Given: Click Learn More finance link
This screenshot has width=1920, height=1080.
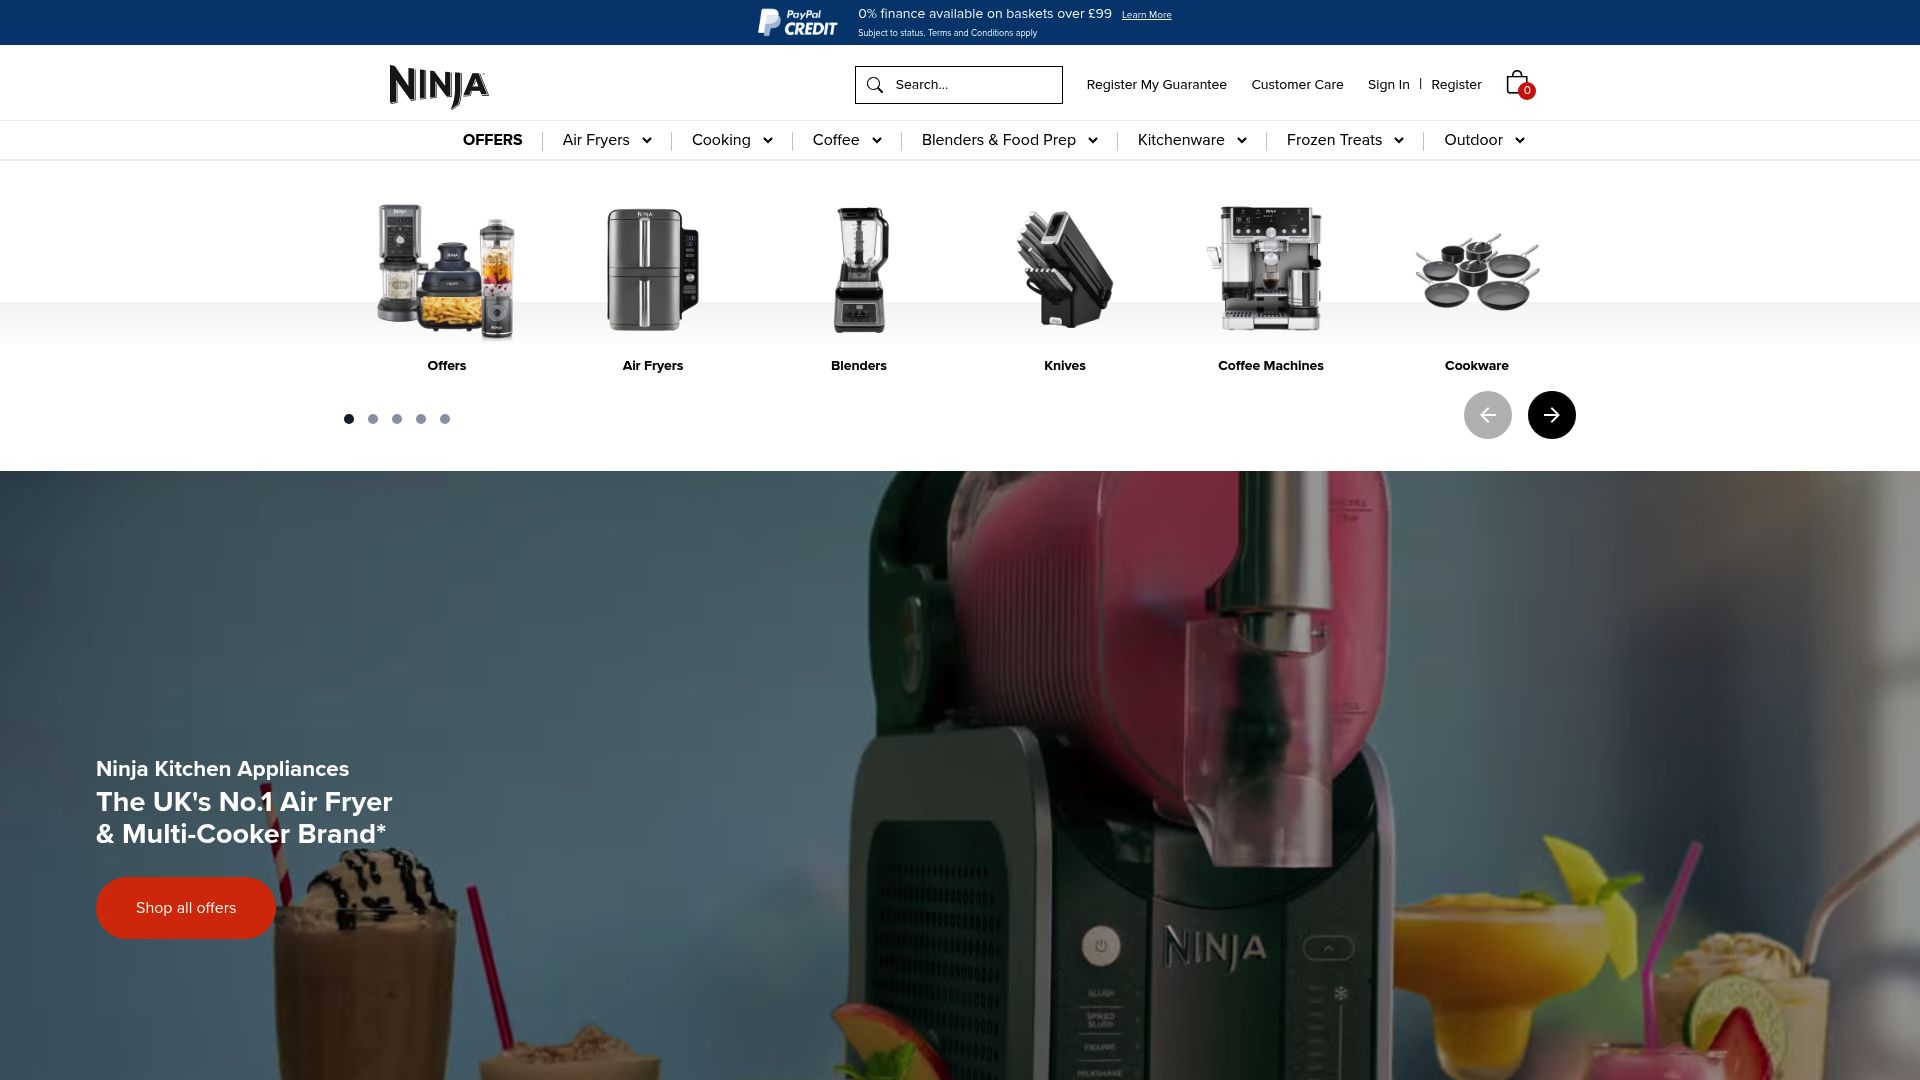Looking at the screenshot, I should [x=1146, y=15].
